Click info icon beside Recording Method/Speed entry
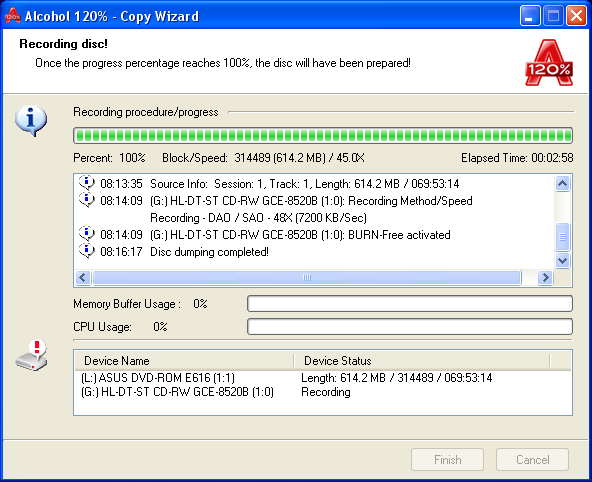Viewport: 592px width, 482px height. [86, 200]
